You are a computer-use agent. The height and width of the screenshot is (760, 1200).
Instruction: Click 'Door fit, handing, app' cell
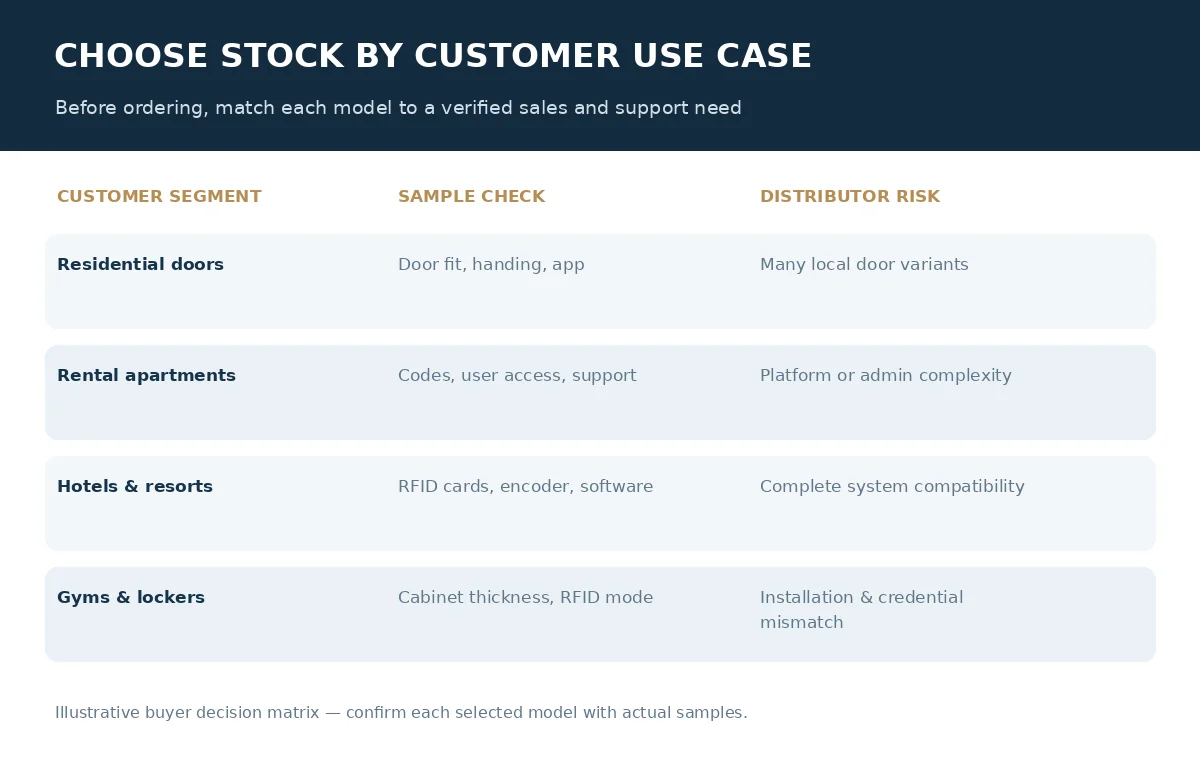[491, 265]
